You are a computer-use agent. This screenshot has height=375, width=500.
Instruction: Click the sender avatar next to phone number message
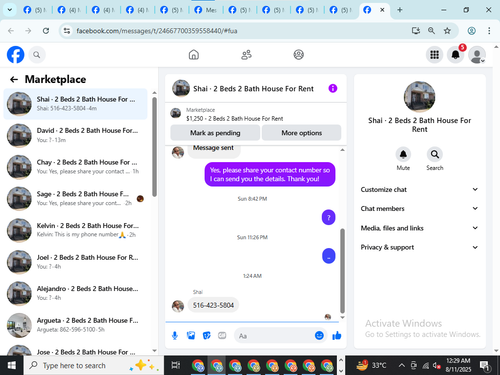178,306
